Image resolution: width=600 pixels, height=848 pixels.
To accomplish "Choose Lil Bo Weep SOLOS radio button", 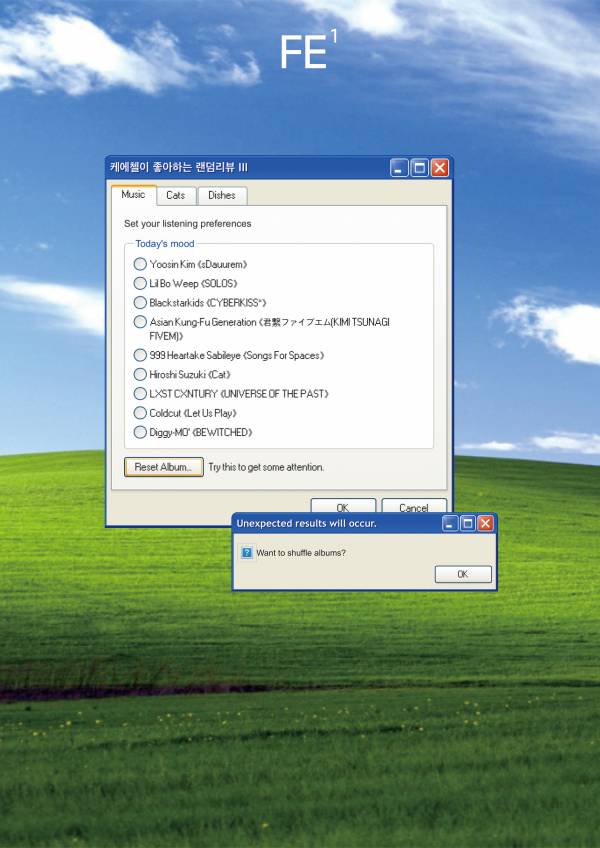I will tap(140, 283).
